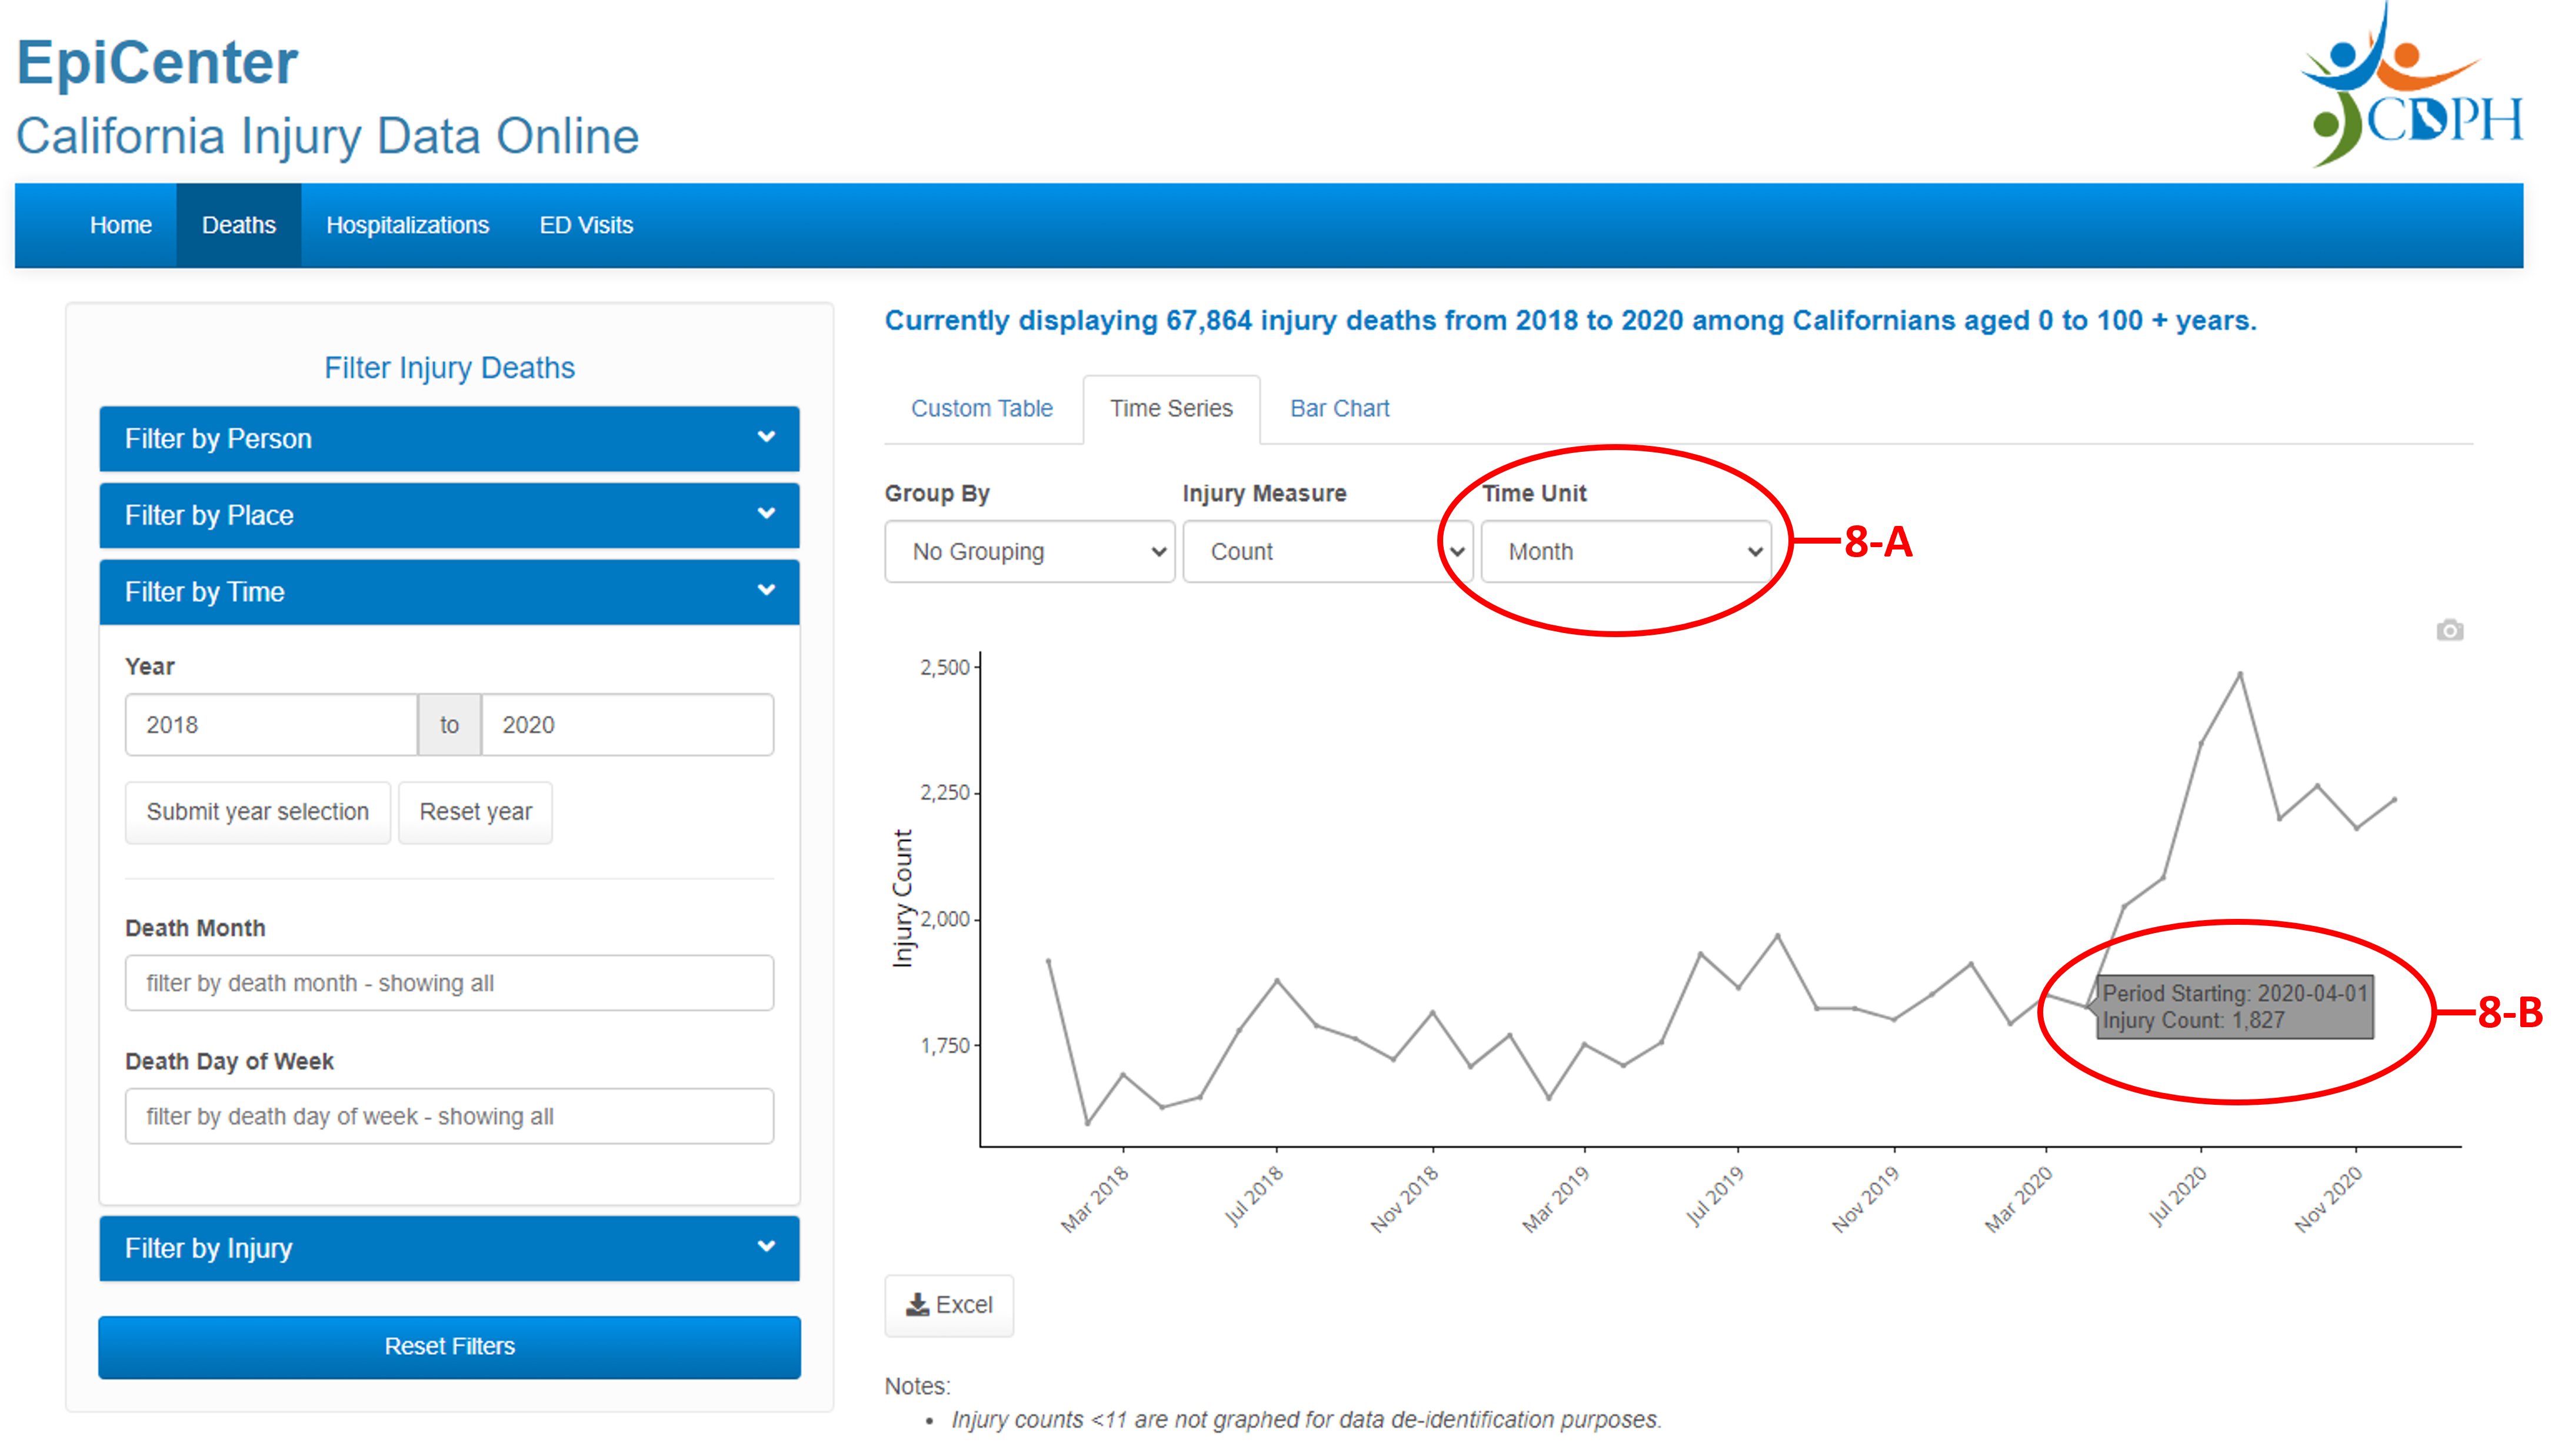The width and height of the screenshot is (2575, 1456).
Task: Click Submit year selection button
Action: (257, 812)
